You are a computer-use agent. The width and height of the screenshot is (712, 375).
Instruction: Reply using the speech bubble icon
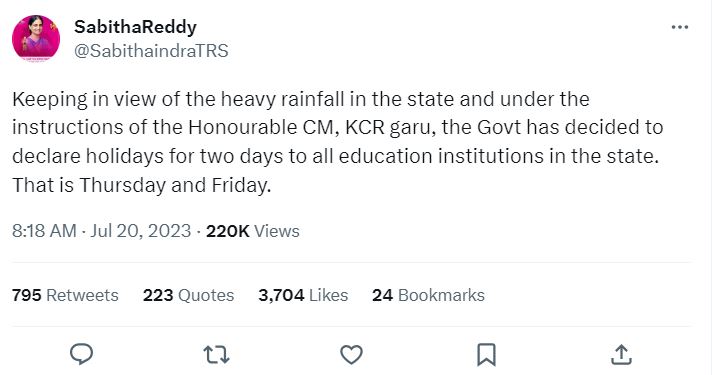[82, 354]
